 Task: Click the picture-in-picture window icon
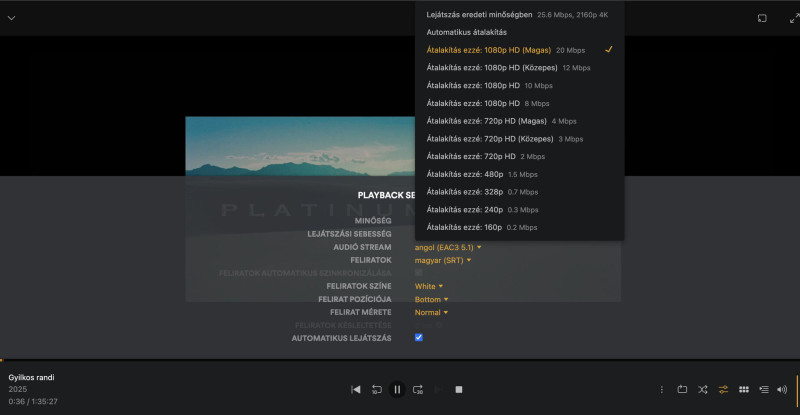762,18
